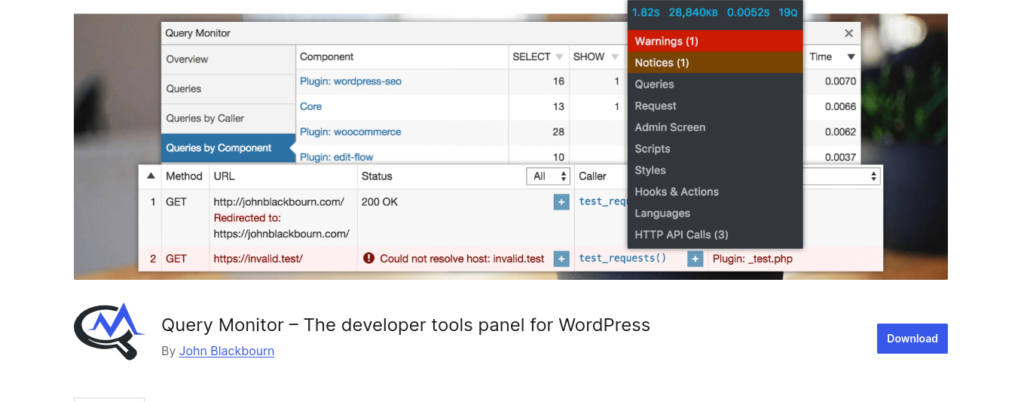1024x402 pixels.
Task: Click the red error icon in row 2
Action: coord(368,258)
